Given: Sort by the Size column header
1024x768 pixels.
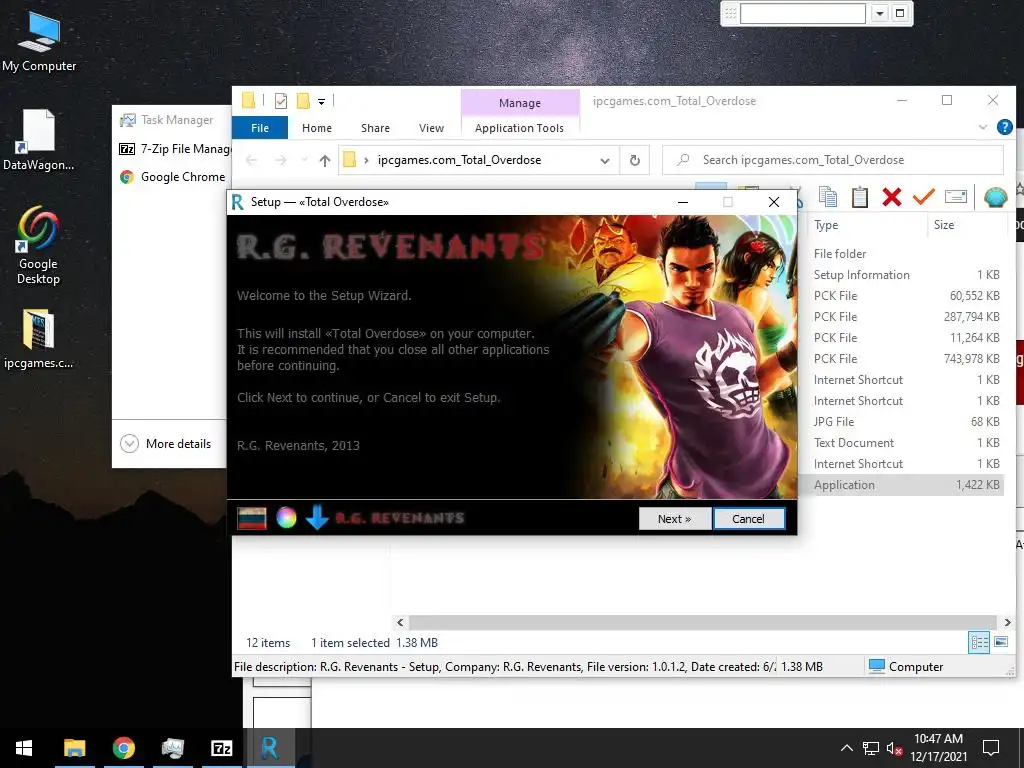Looking at the screenshot, I should tap(944, 225).
